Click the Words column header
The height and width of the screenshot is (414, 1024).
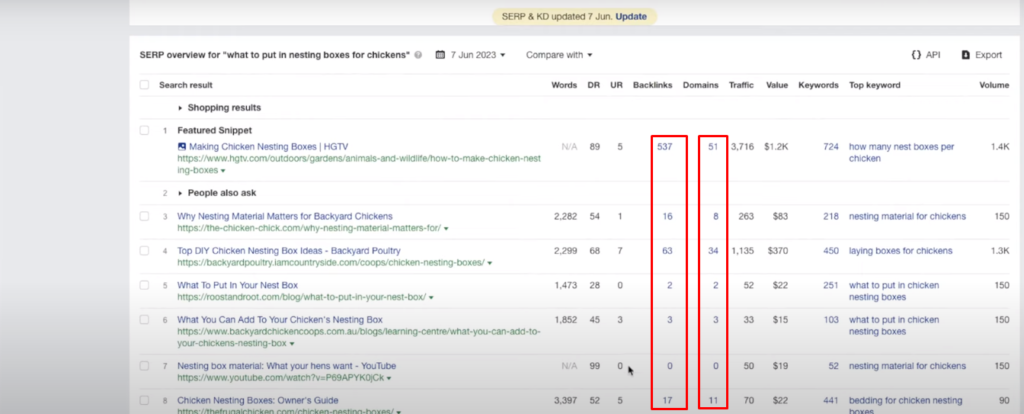(564, 85)
